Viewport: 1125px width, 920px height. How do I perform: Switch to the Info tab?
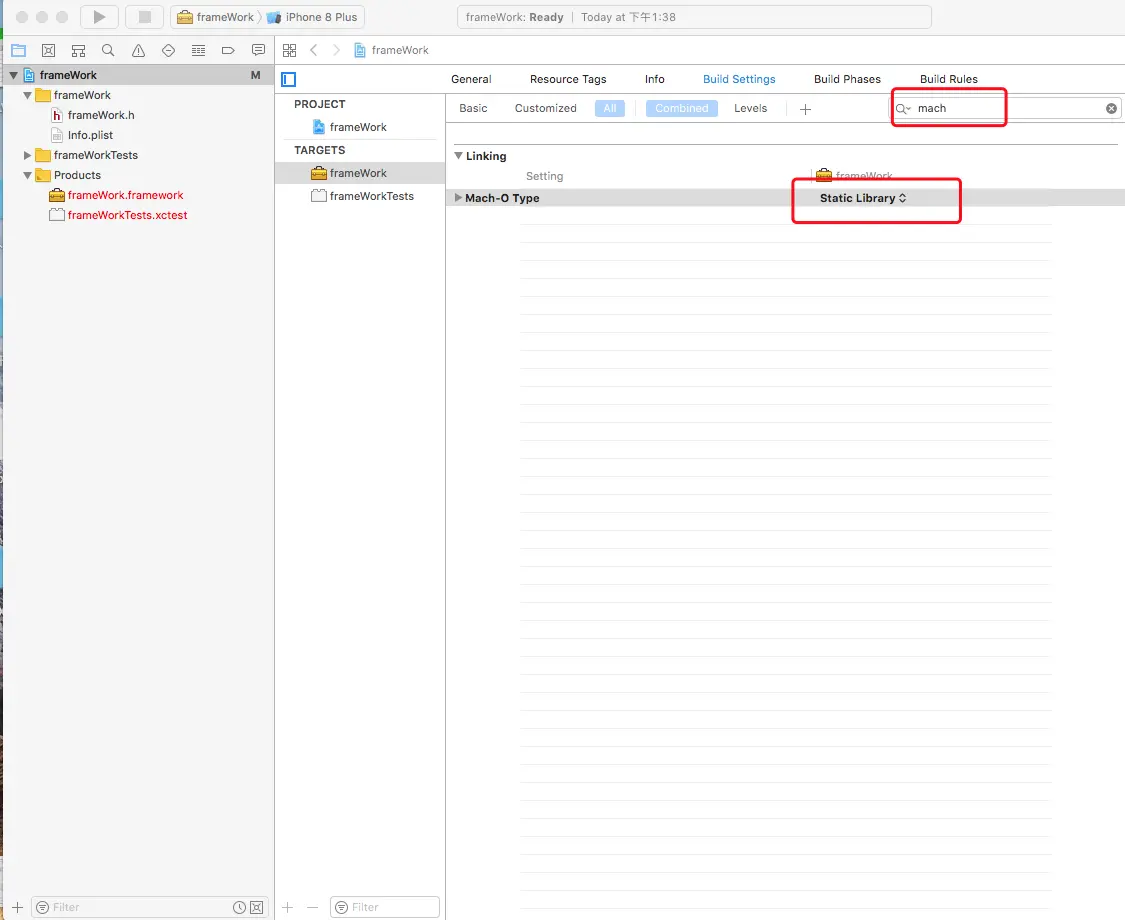(x=654, y=79)
